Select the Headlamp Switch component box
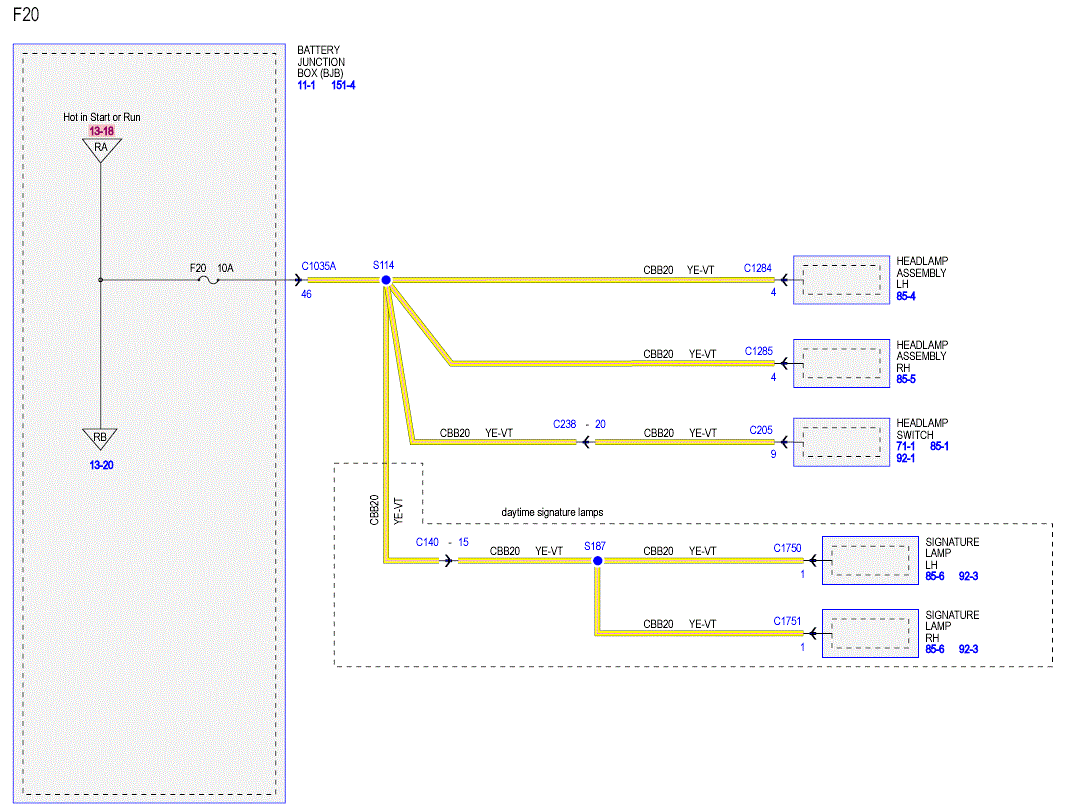Viewport: 1065px width, 809px height. click(842, 442)
